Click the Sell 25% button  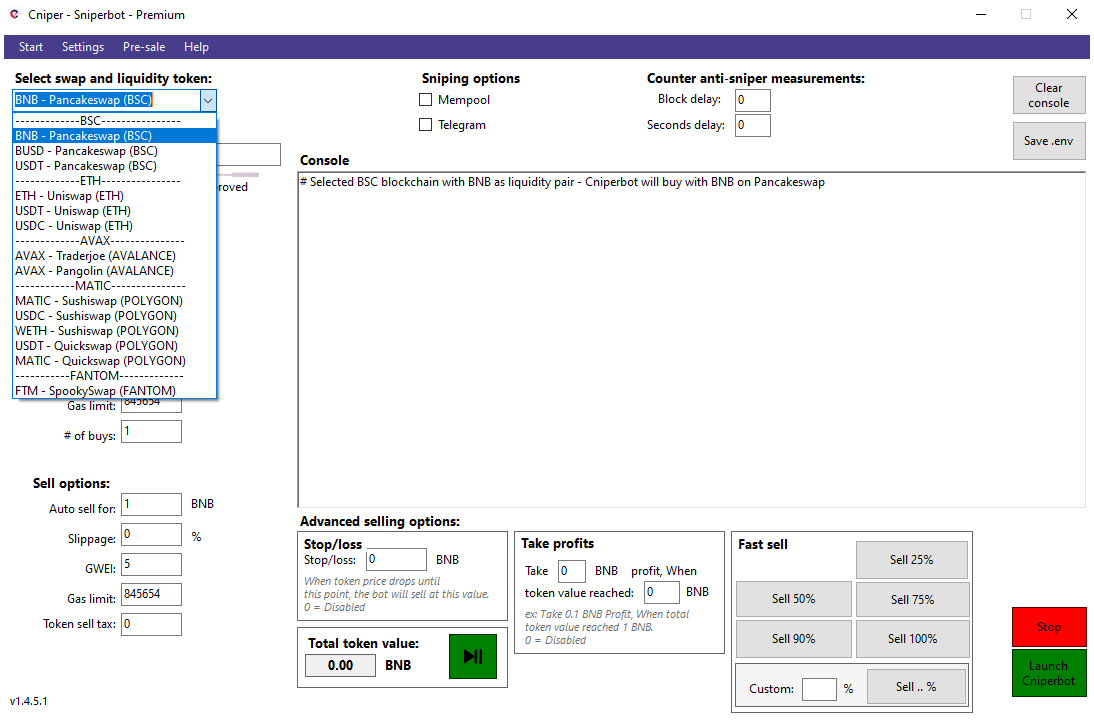(912, 560)
